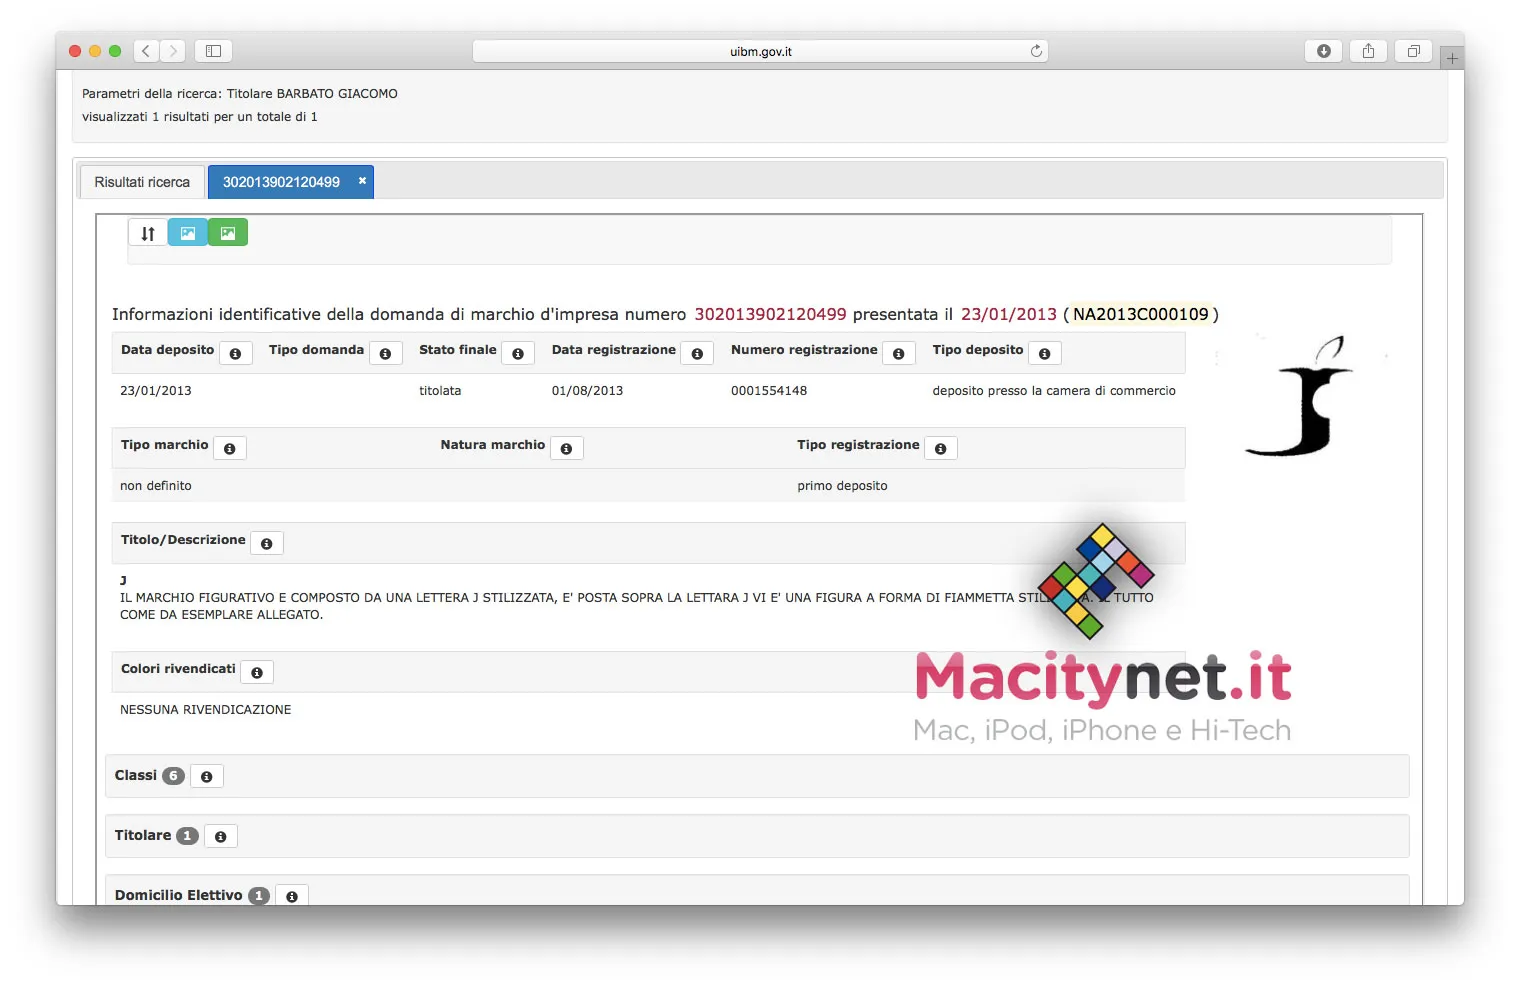
Task: Open info for Numero registrazione field
Action: click(x=899, y=352)
